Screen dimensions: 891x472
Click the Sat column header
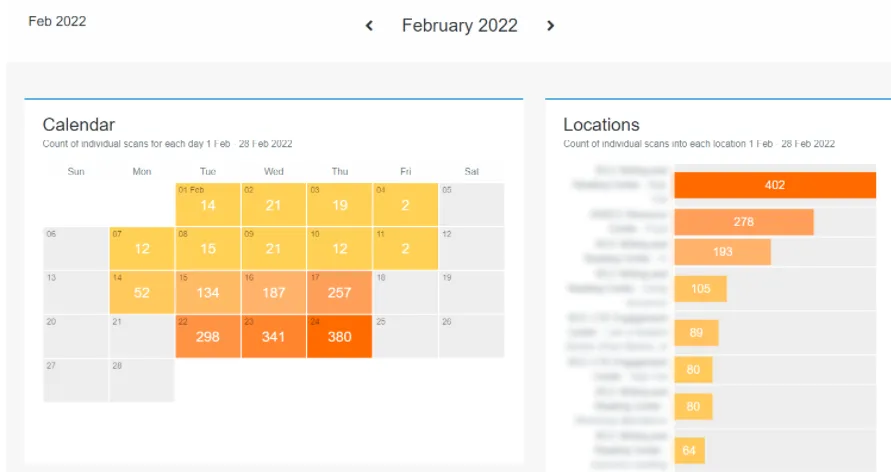pos(472,172)
